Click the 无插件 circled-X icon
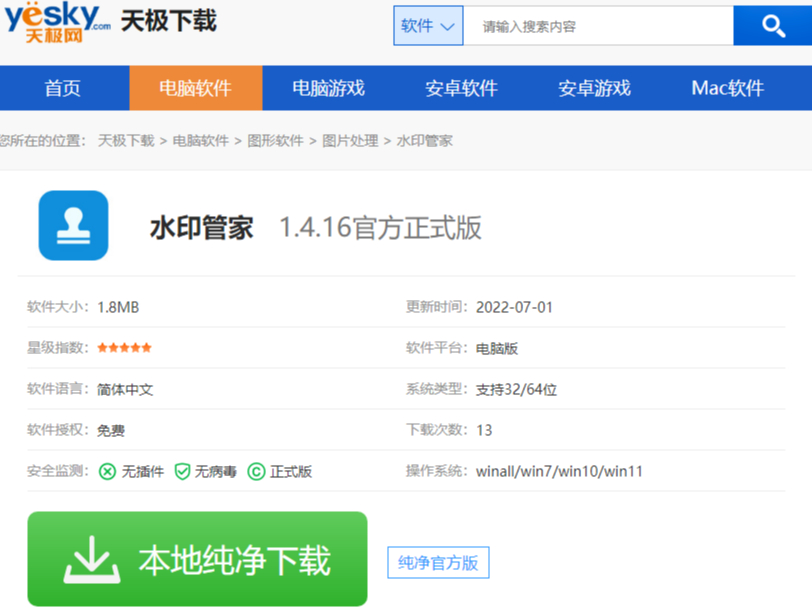812x609 pixels. [107, 472]
